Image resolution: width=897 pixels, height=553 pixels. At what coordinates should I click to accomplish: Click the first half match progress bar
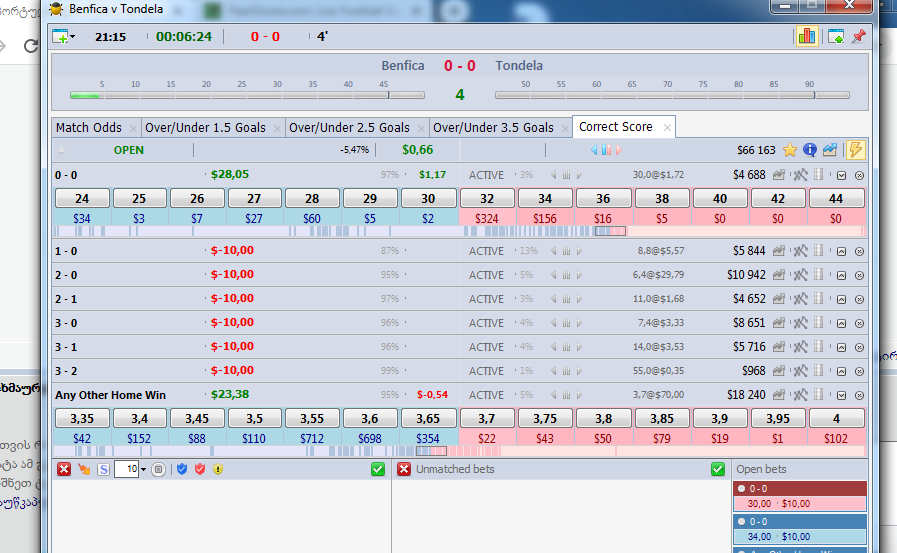(247, 95)
